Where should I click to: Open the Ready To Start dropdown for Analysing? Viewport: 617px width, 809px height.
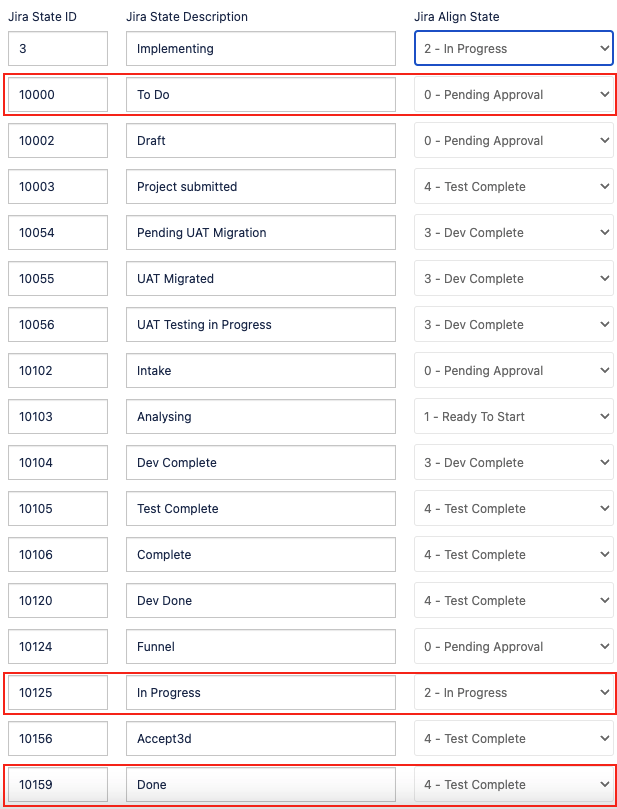pyautogui.click(x=513, y=416)
